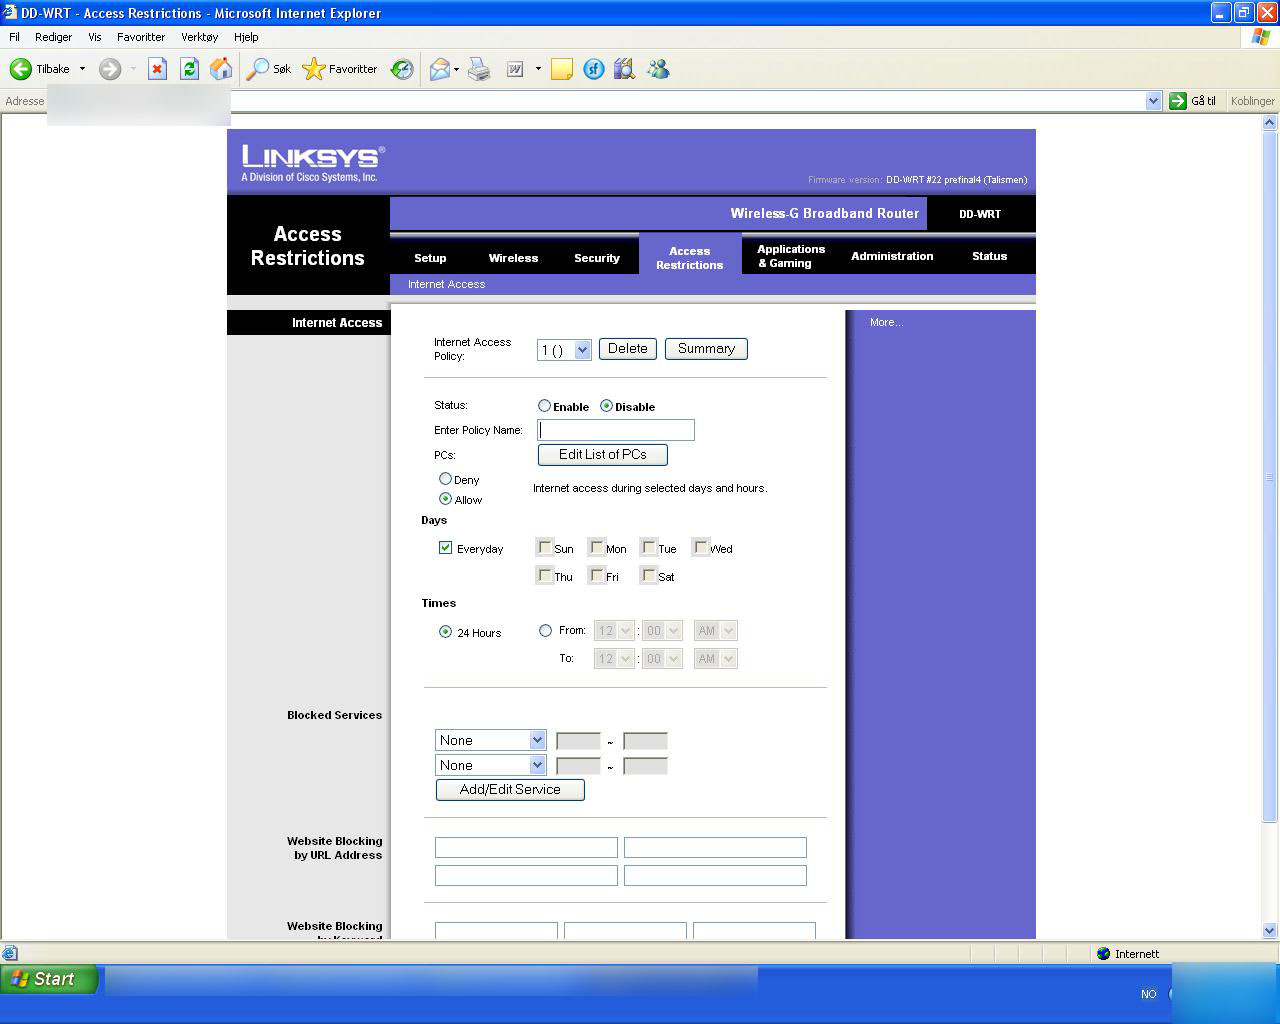Click the Edit List of PCs button
This screenshot has width=1280, height=1024.
pyautogui.click(x=603, y=455)
